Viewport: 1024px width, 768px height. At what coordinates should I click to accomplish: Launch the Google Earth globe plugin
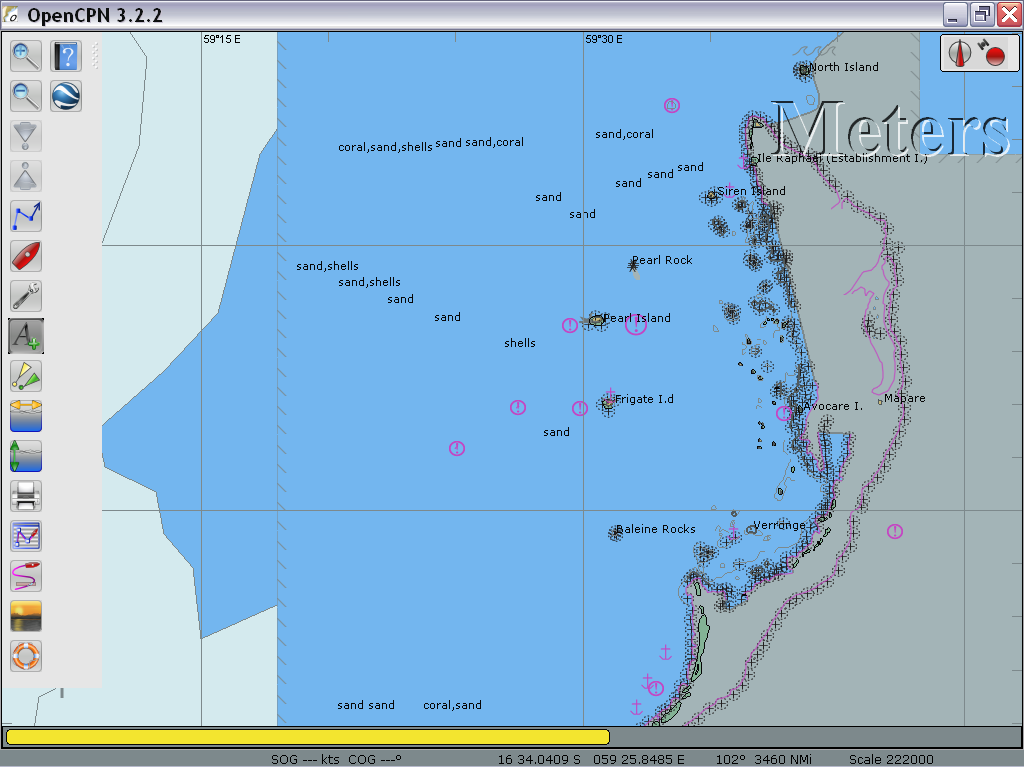[x=66, y=96]
